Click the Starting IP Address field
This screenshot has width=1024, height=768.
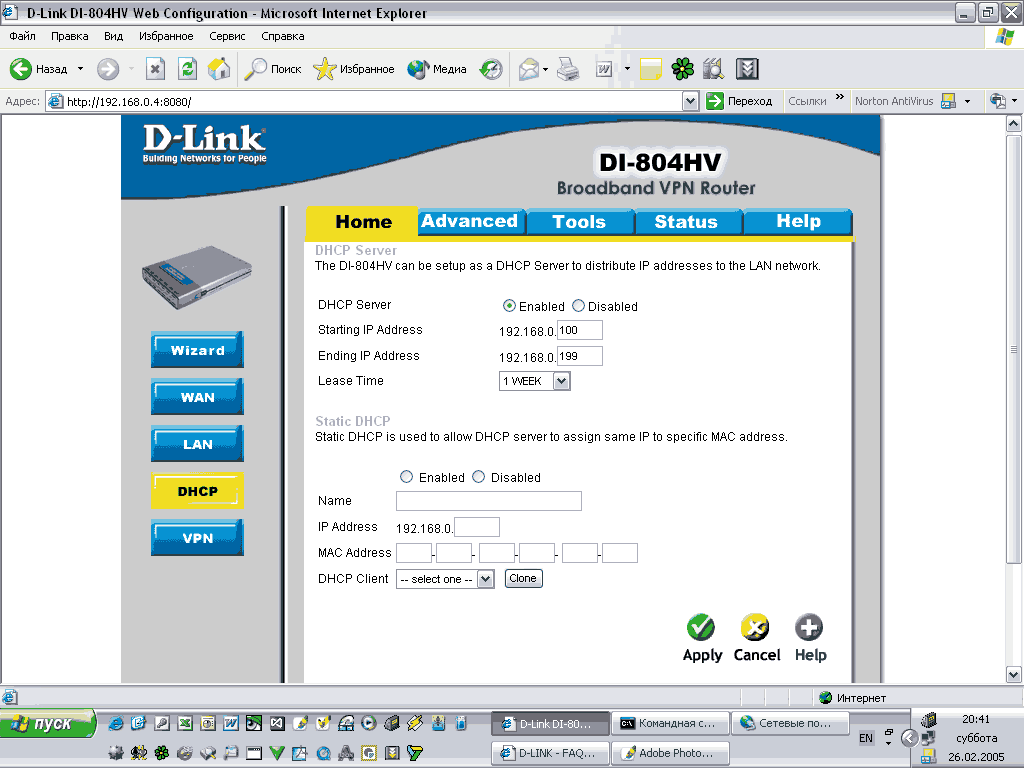point(580,330)
